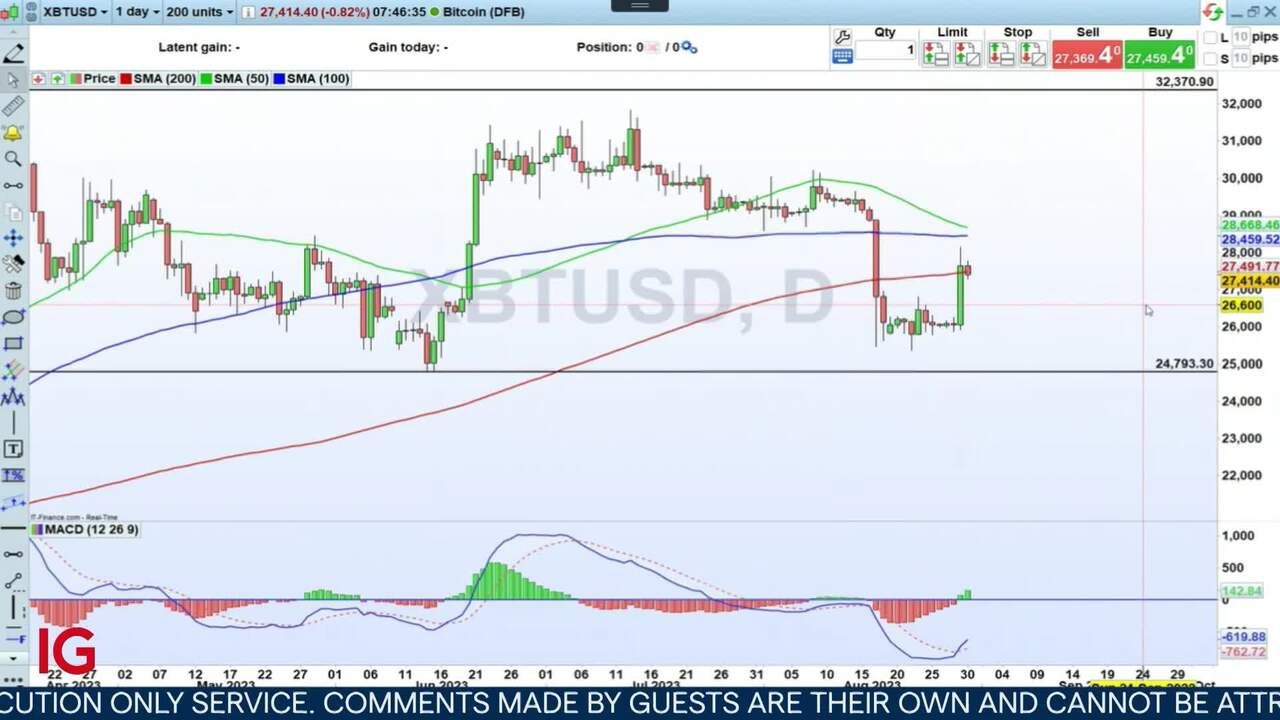
Task: Click the blue SMA (100) color swatch
Action: [x=279, y=79]
